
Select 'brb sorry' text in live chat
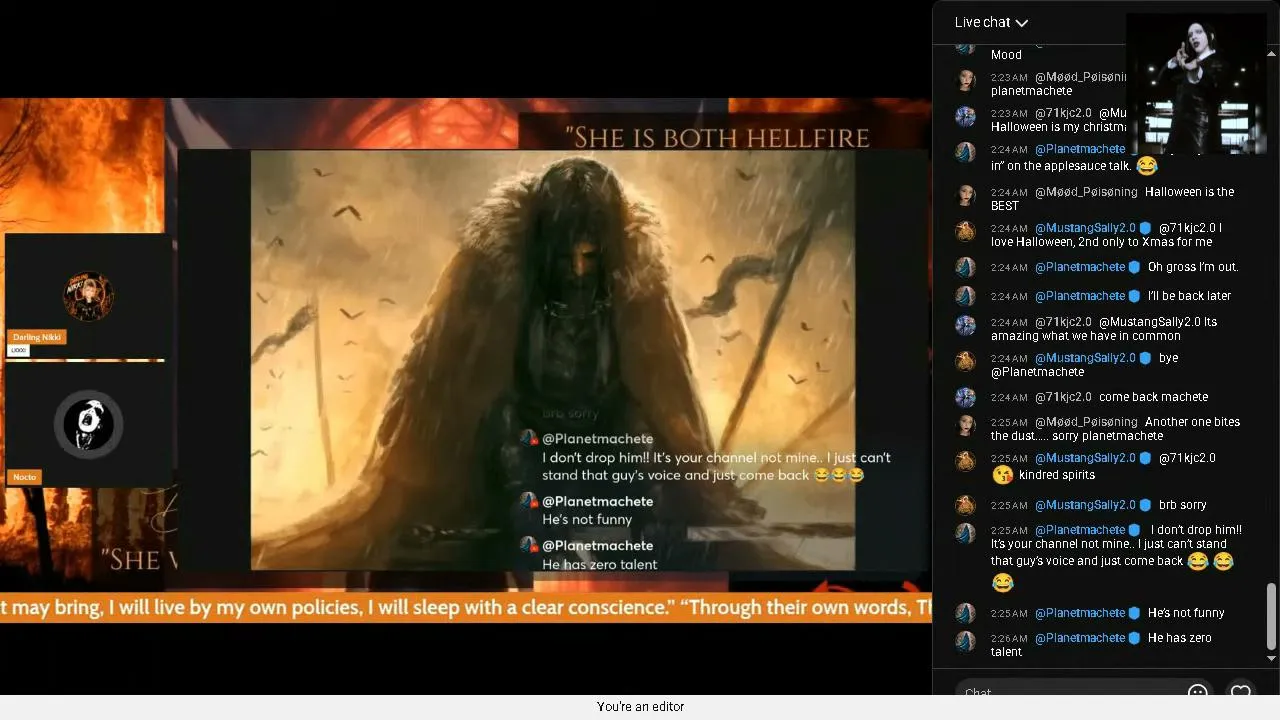[1183, 505]
